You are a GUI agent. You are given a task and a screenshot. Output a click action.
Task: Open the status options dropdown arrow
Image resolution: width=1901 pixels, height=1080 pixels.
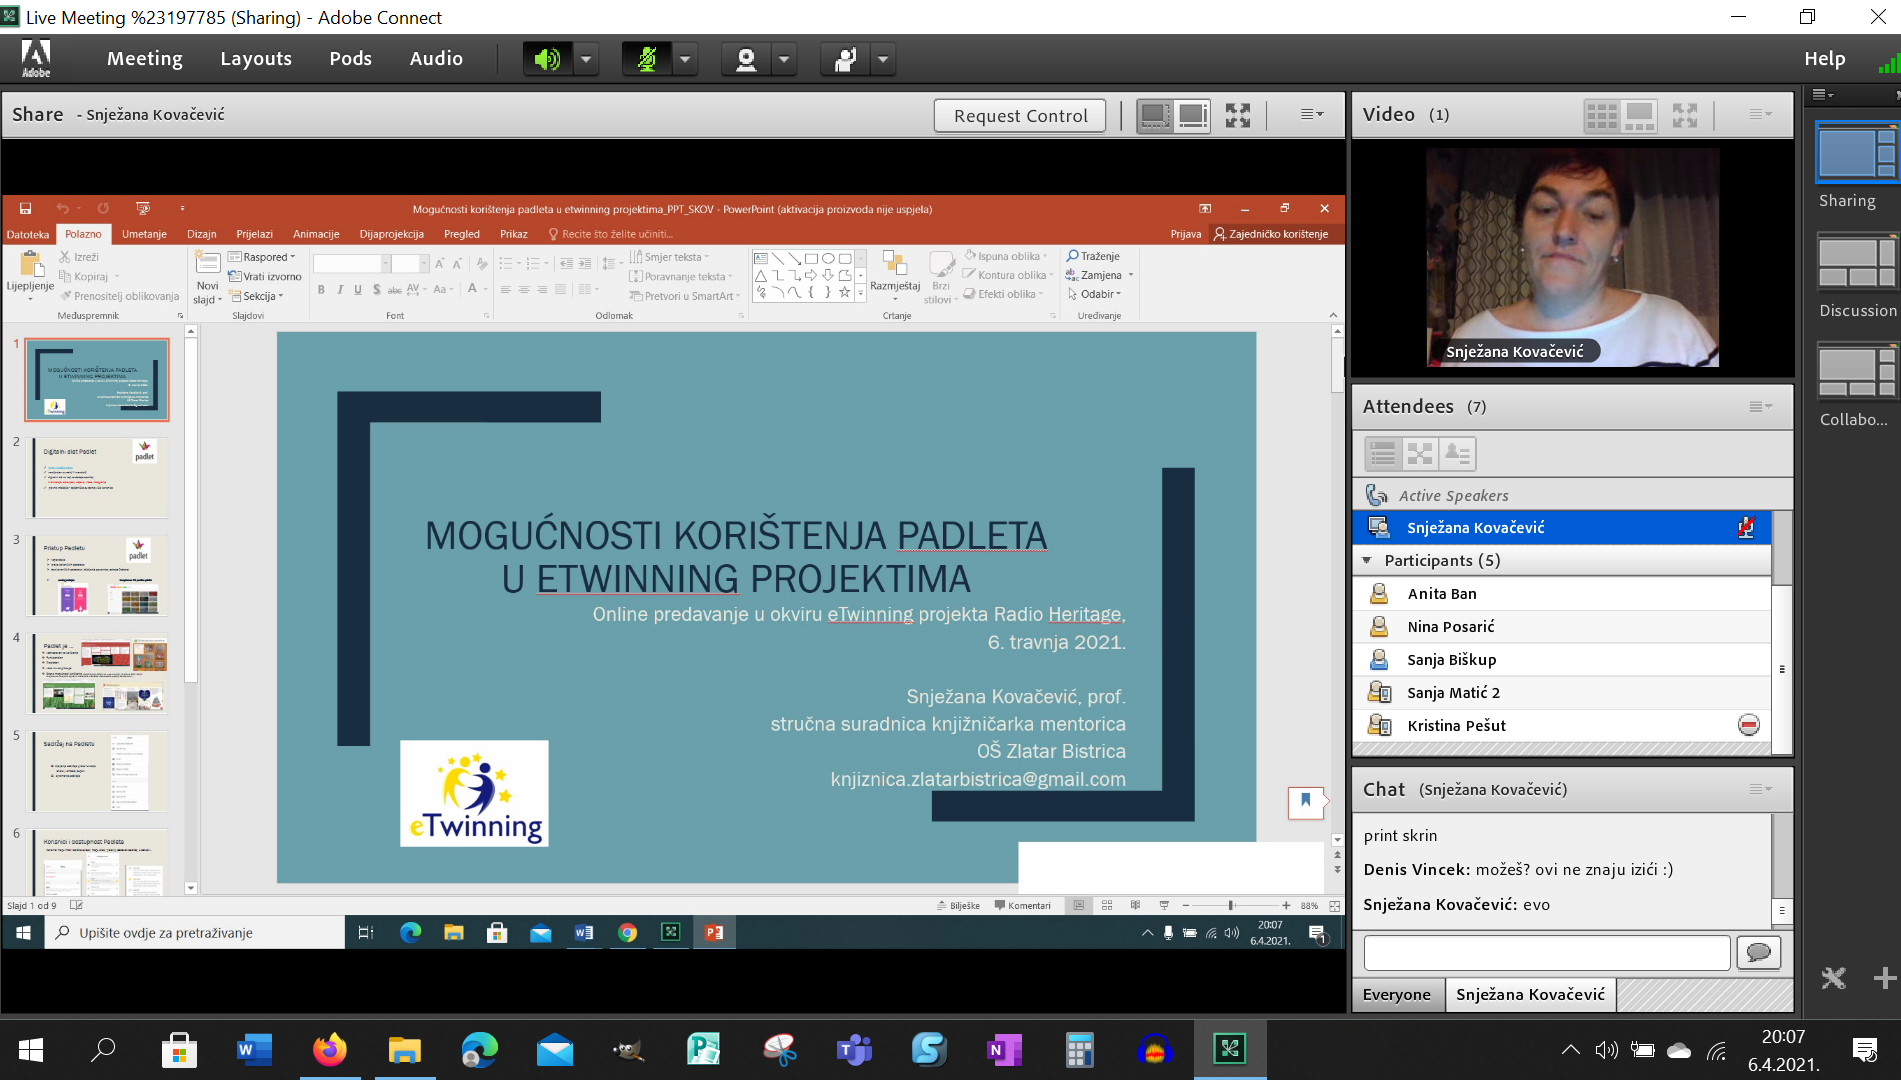883,59
